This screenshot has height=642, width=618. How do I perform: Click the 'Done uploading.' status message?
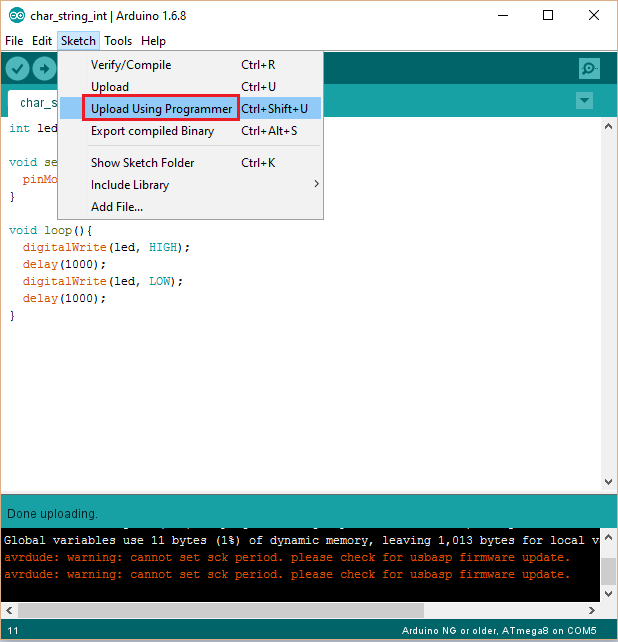click(x=52, y=514)
